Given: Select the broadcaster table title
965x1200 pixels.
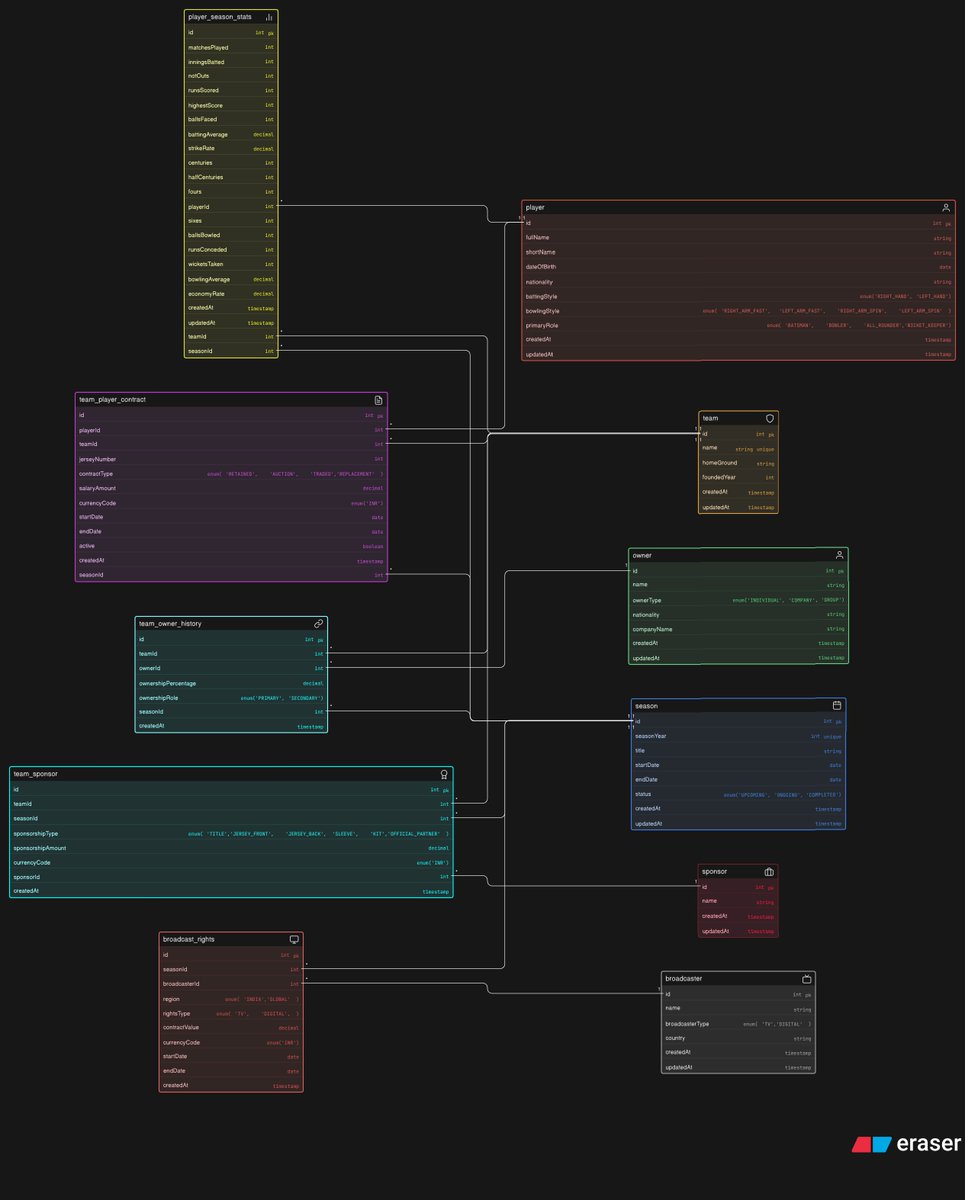Looking at the screenshot, I should 684,979.
